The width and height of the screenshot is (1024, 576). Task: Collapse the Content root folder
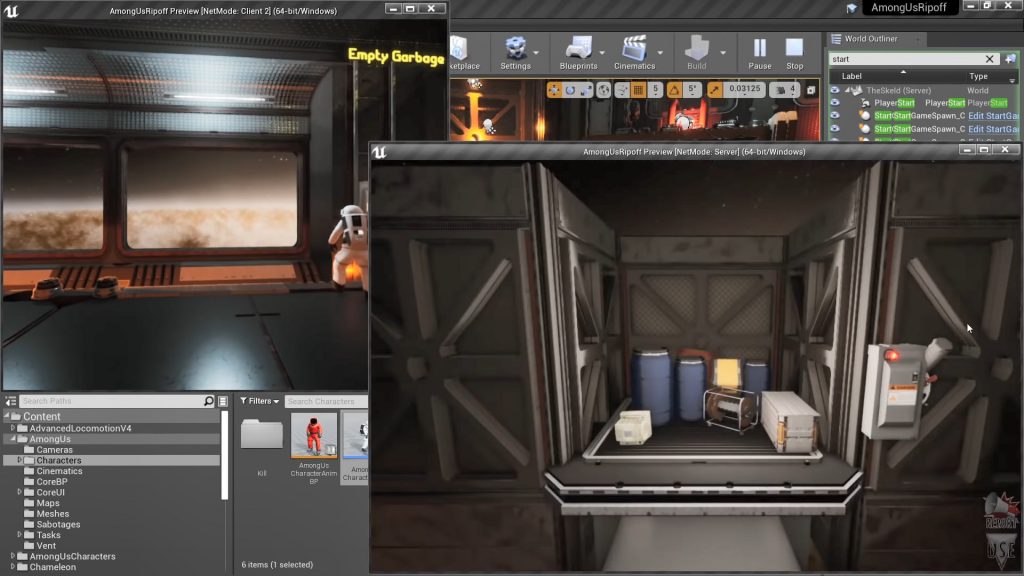7,416
